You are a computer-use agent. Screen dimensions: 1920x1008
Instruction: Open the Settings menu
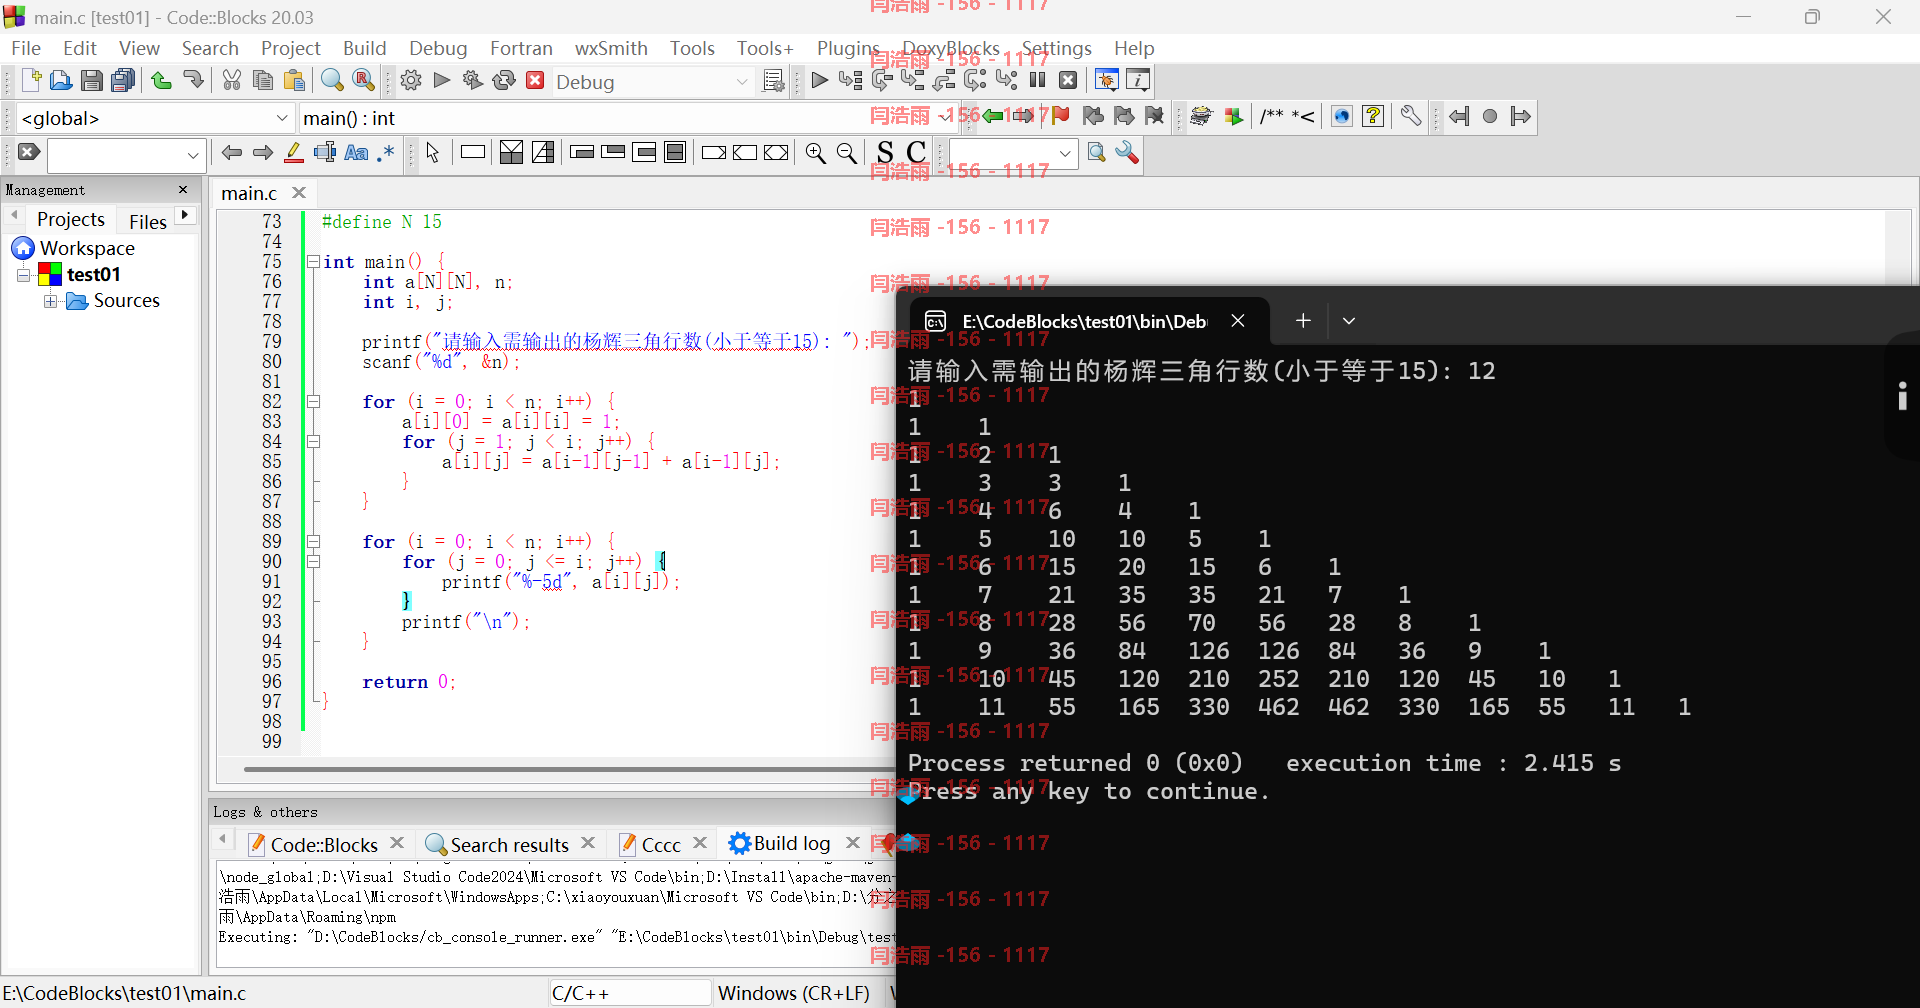pyautogui.click(x=1056, y=48)
